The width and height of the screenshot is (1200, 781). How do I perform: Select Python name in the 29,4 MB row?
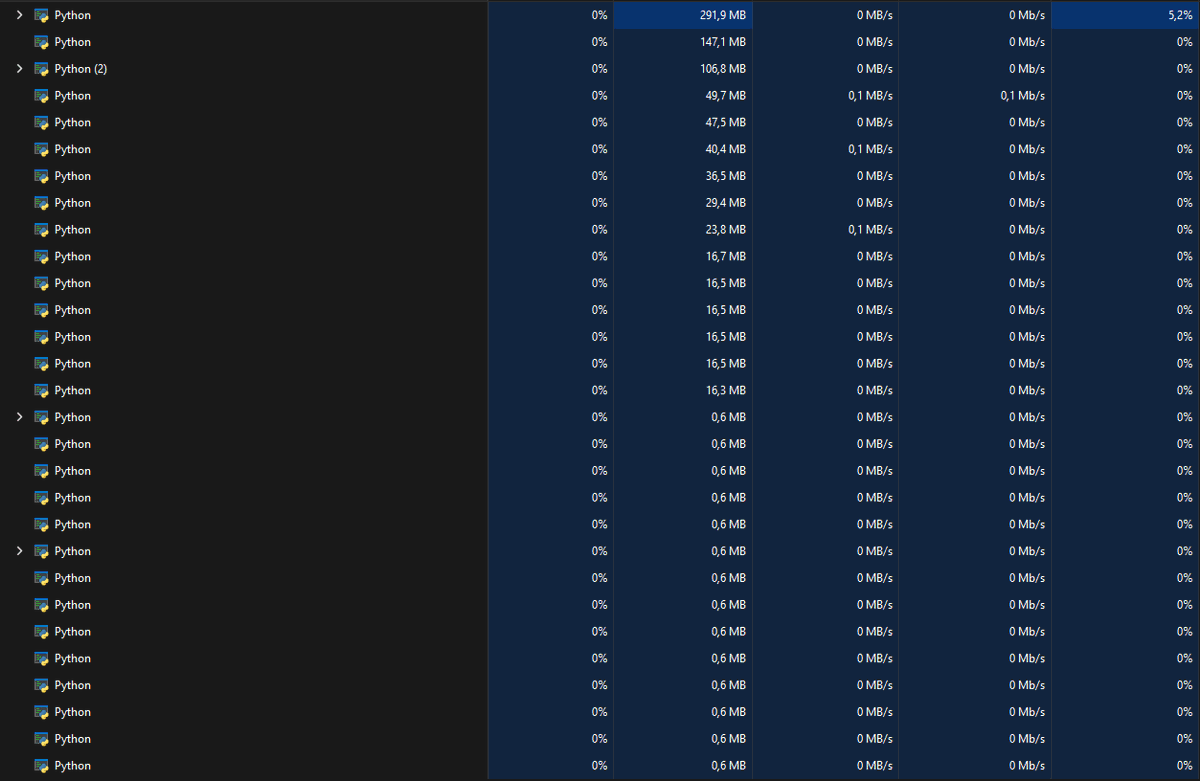pyautogui.click(x=73, y=203)
